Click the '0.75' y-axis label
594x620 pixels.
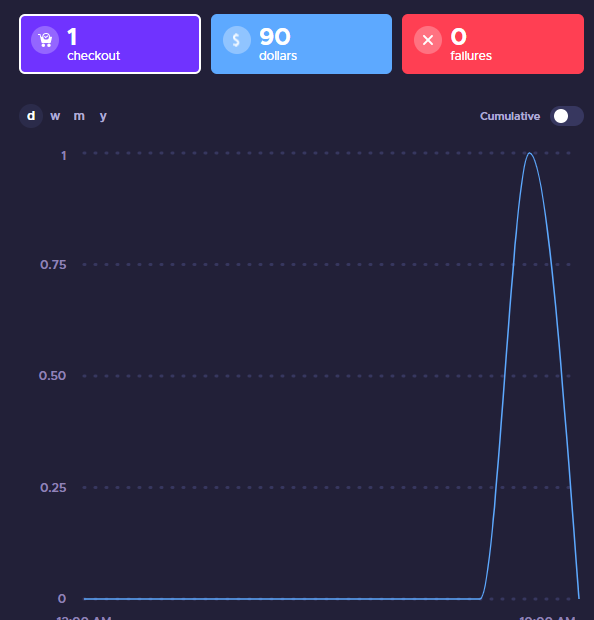53,265
